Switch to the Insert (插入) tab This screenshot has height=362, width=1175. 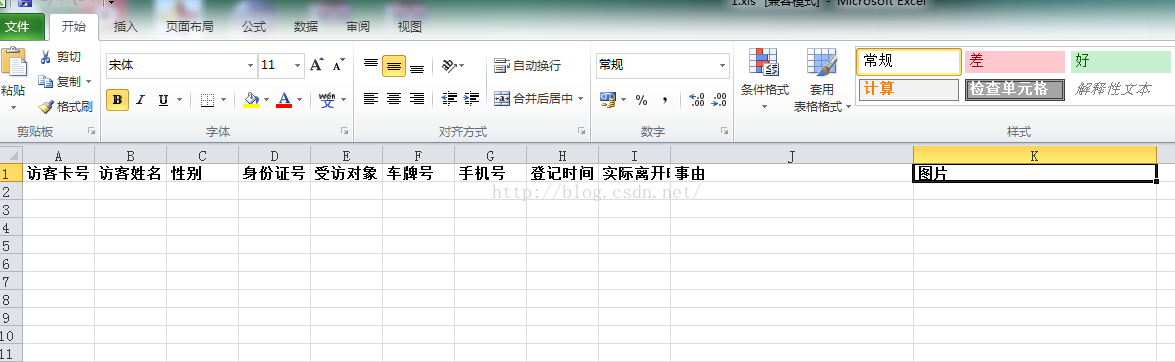click(125, 27)
